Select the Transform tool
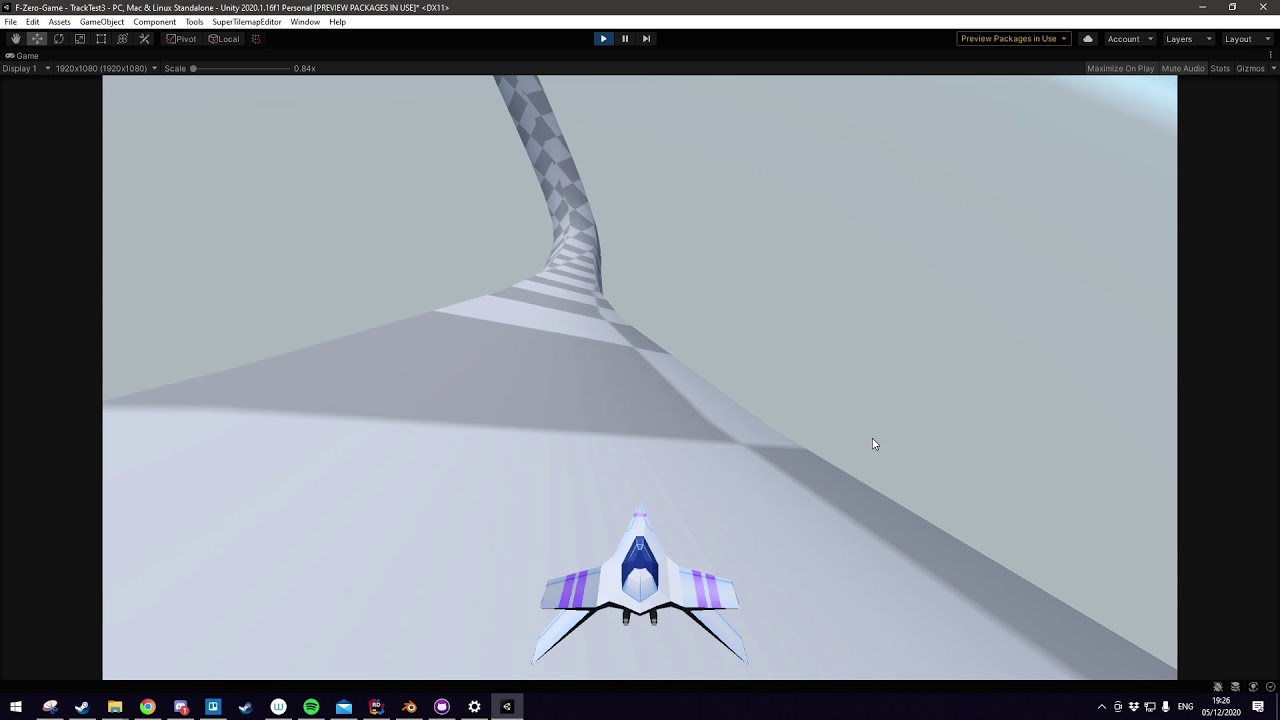Viewport: 1280px width, 720px height. coord(122,38)
